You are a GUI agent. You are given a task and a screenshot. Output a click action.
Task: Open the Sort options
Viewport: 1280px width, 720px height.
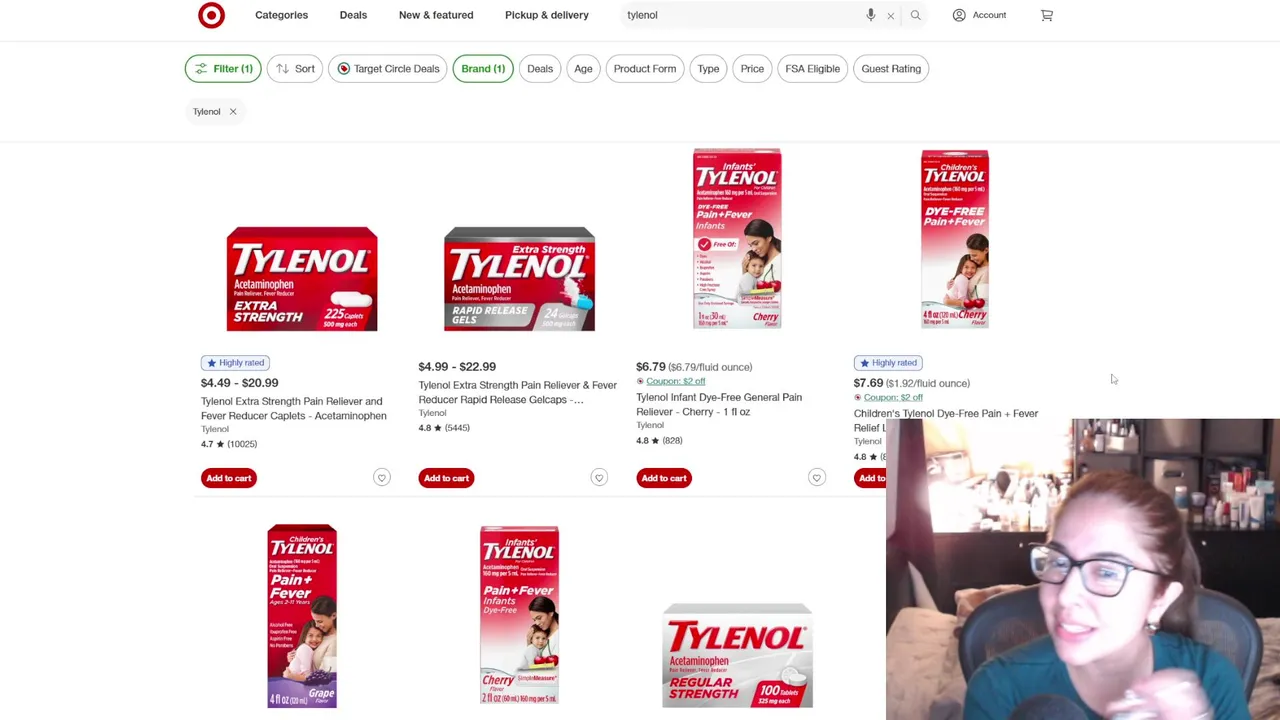(x=295, y=69)
